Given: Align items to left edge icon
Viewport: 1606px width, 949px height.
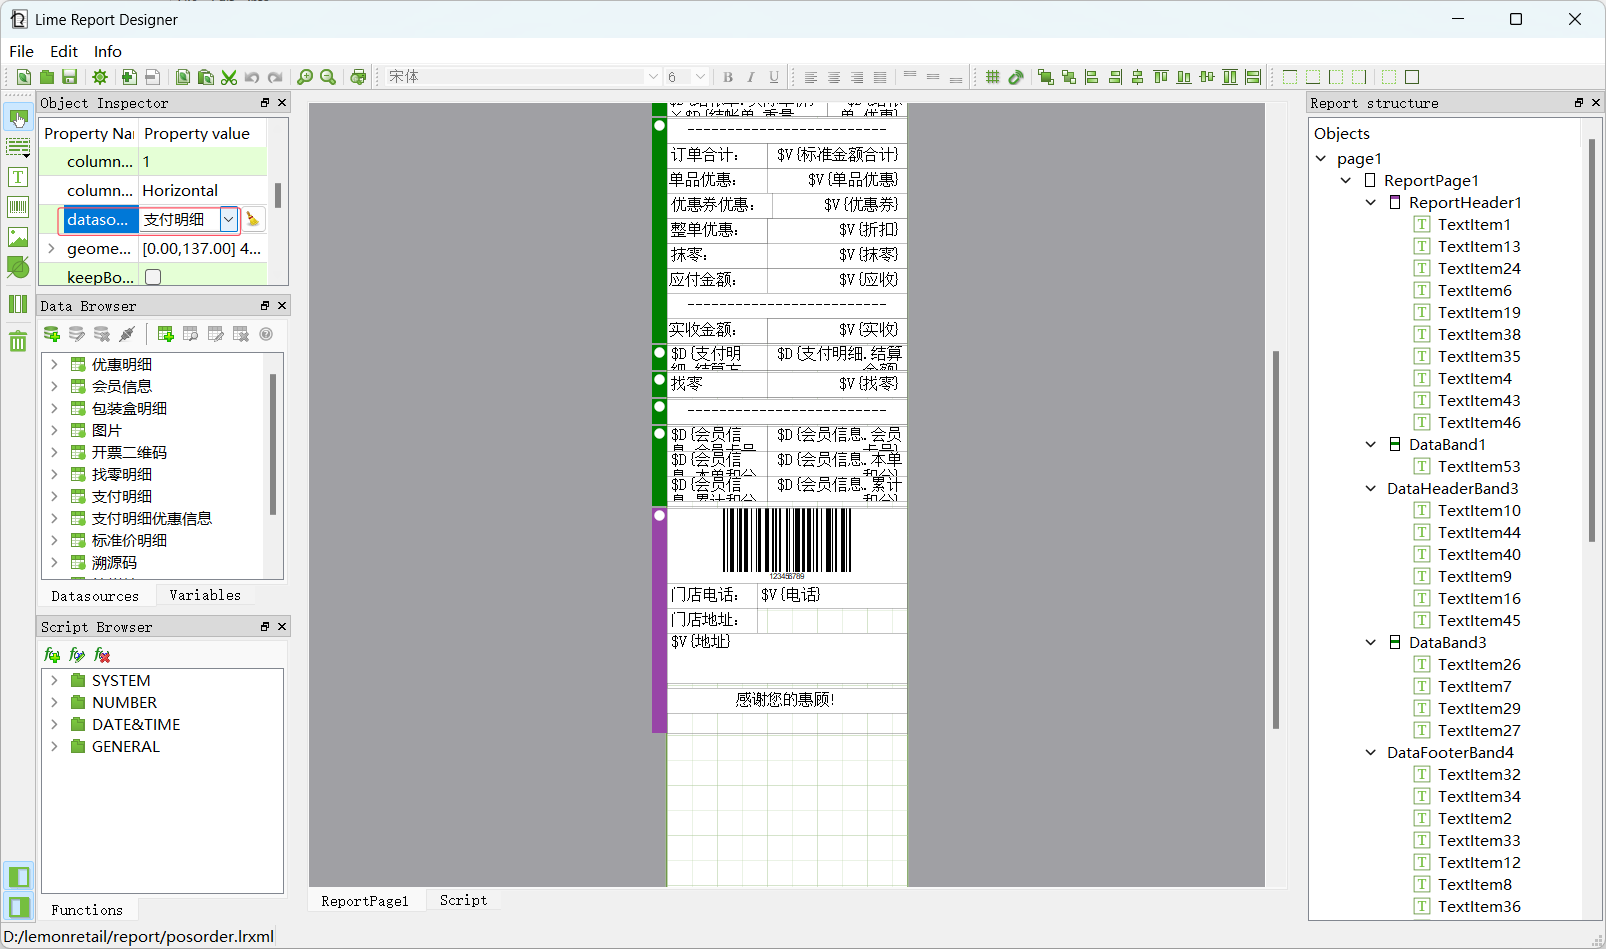Looking at the screenshot, I should (1092, 77).
